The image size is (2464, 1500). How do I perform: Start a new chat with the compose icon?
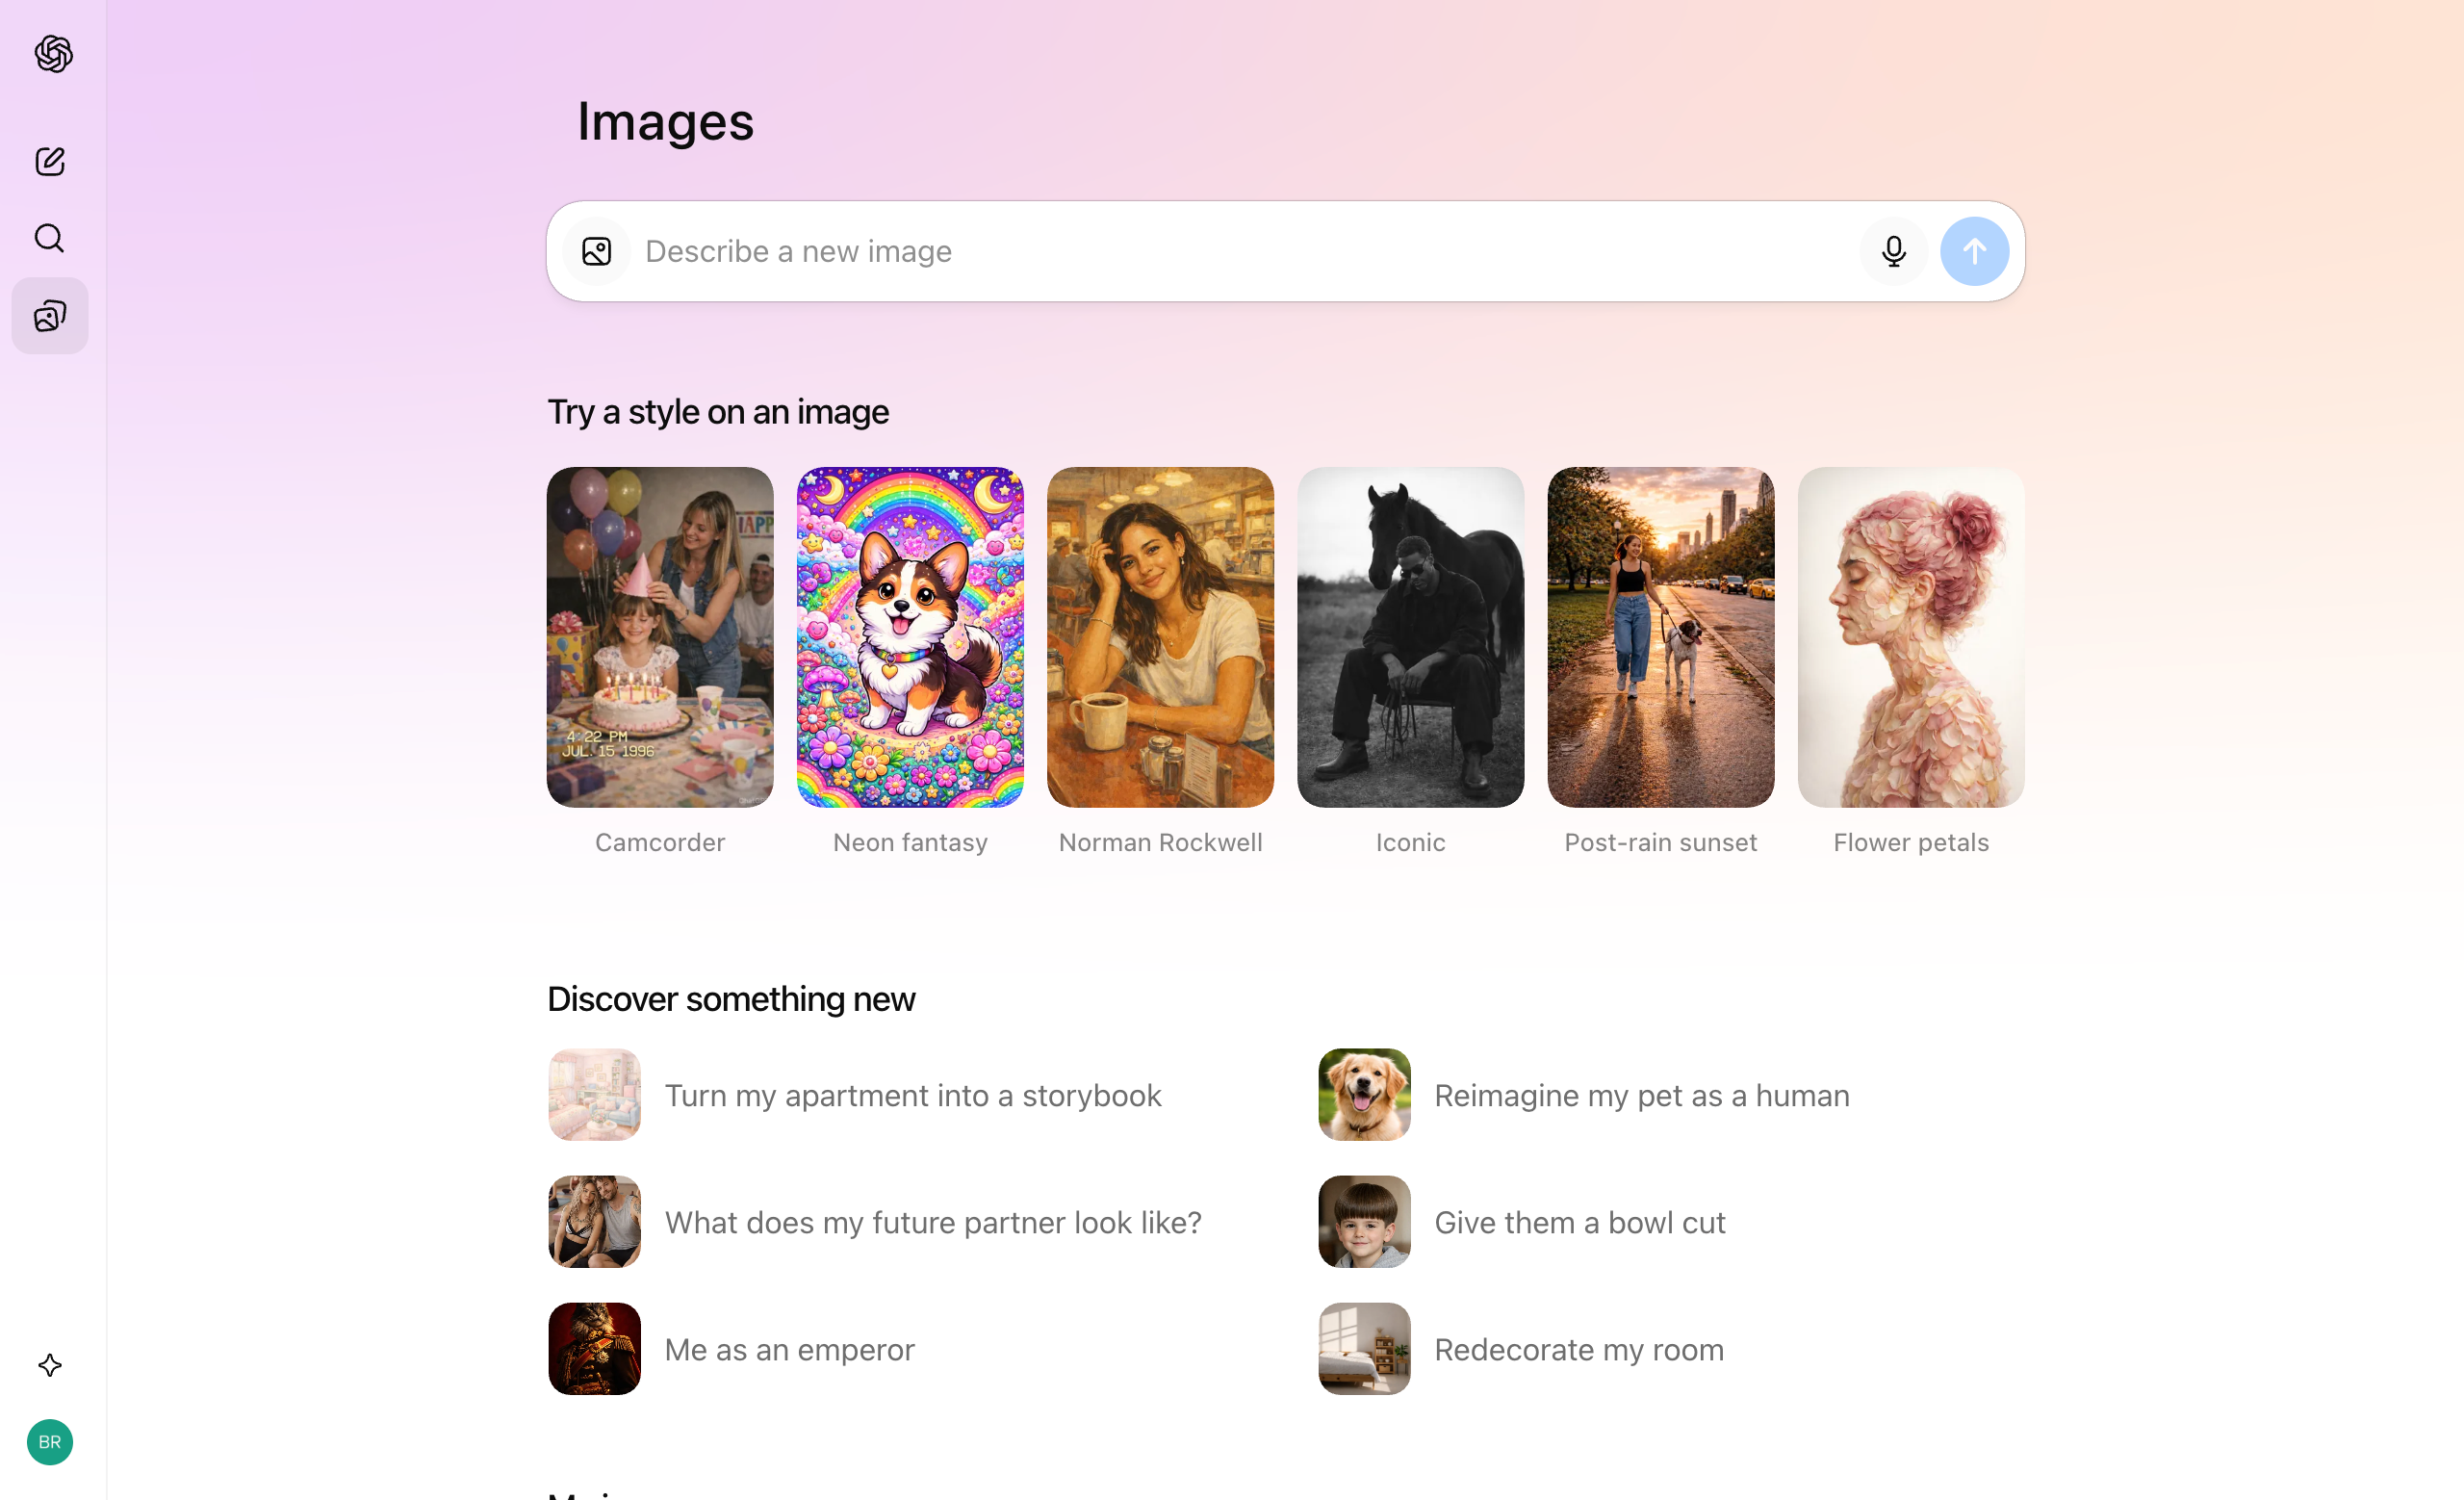click(50, 161)
